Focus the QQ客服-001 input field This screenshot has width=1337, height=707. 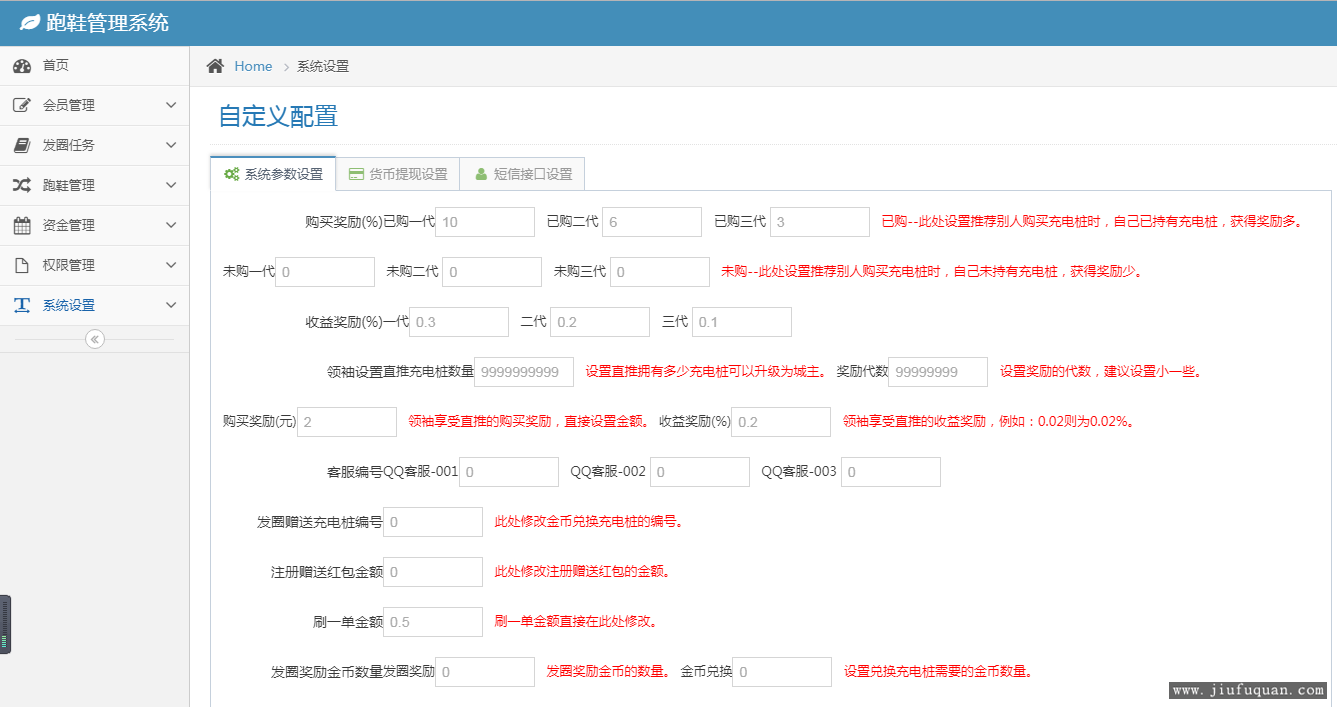[509, 472]
